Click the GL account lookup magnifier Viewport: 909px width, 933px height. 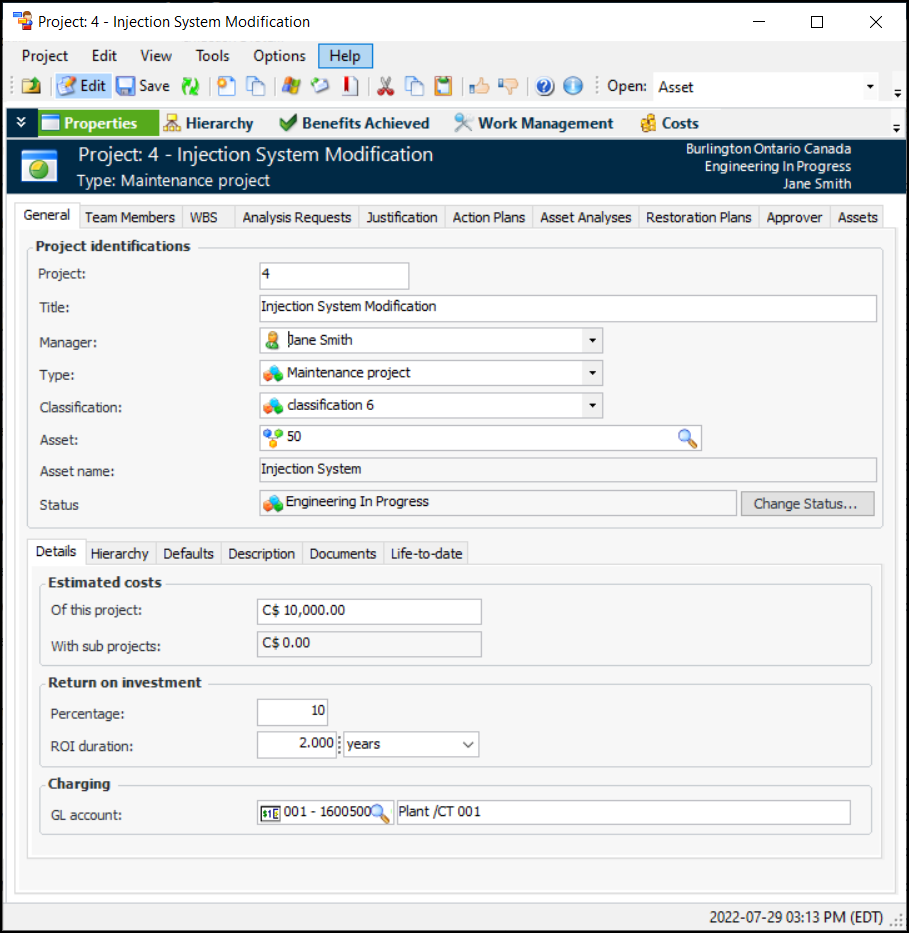click(x=380, y=813)
